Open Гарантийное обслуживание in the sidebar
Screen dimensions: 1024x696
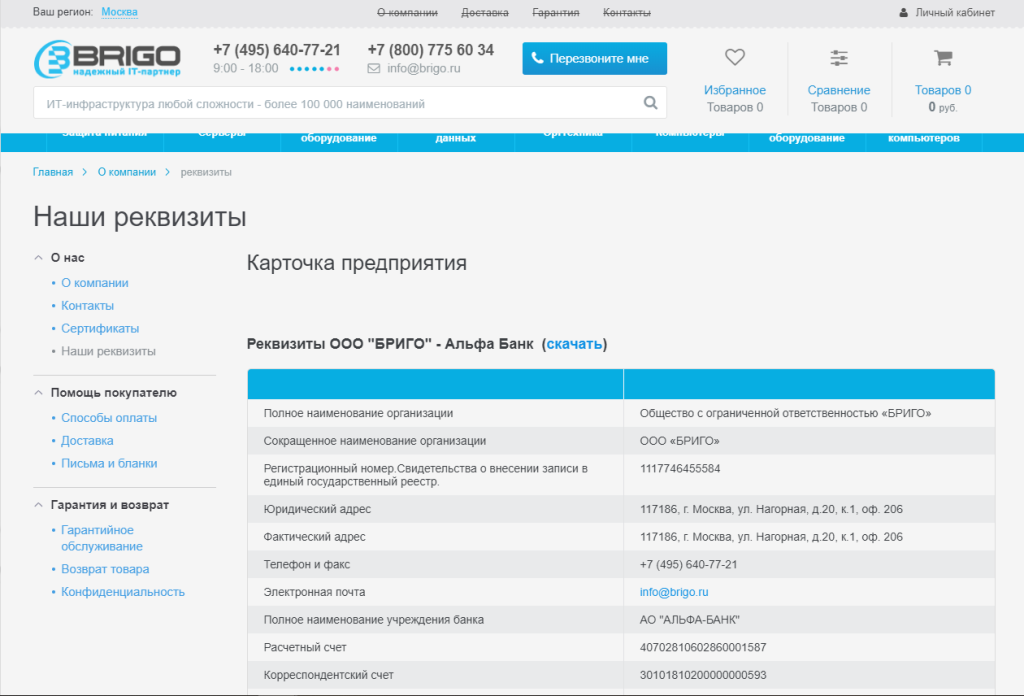102,538
